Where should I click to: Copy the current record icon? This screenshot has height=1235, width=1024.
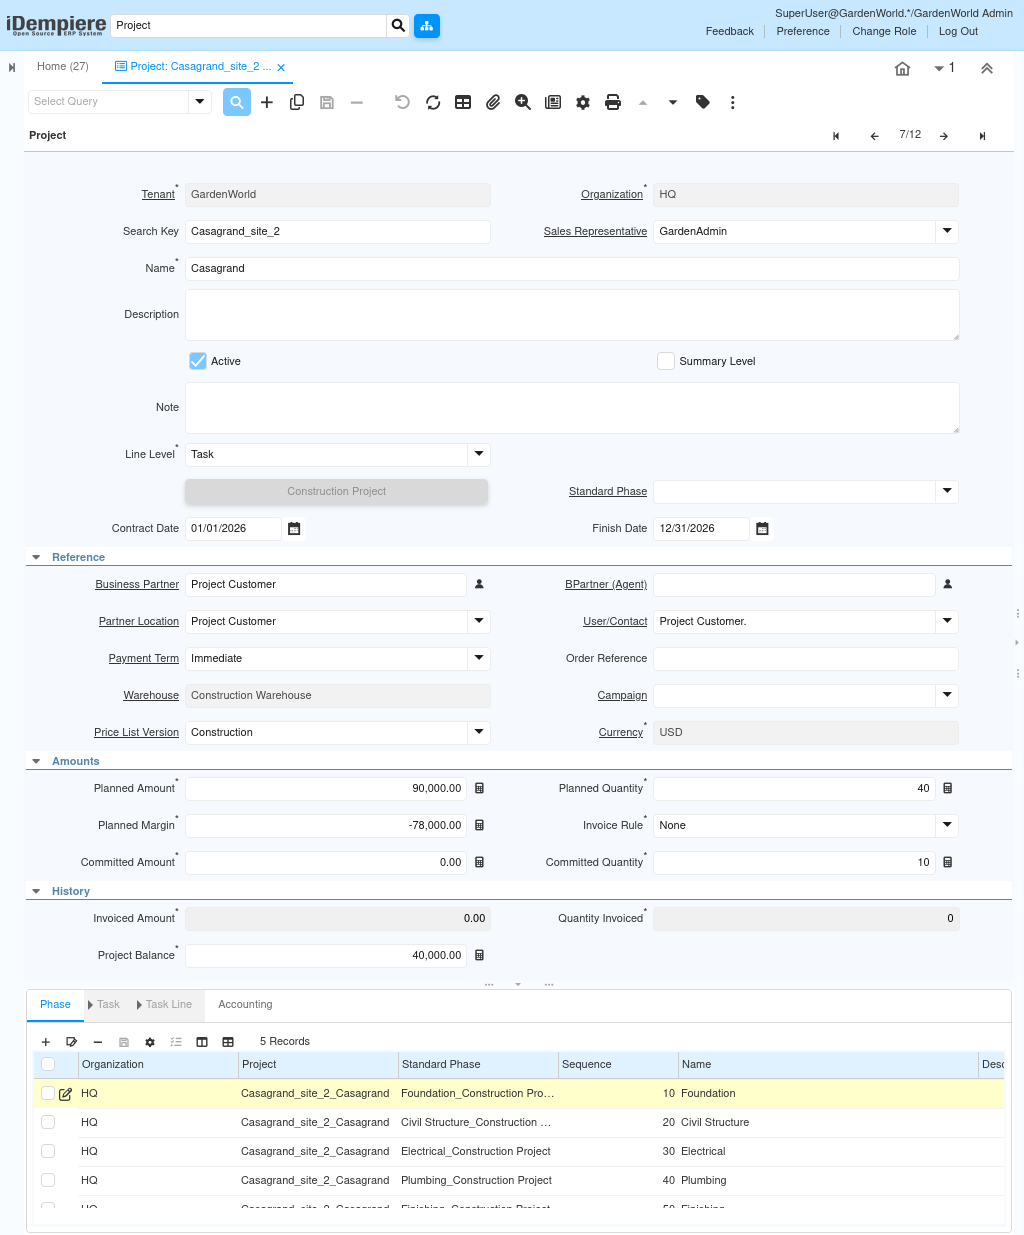click(297, 102)
